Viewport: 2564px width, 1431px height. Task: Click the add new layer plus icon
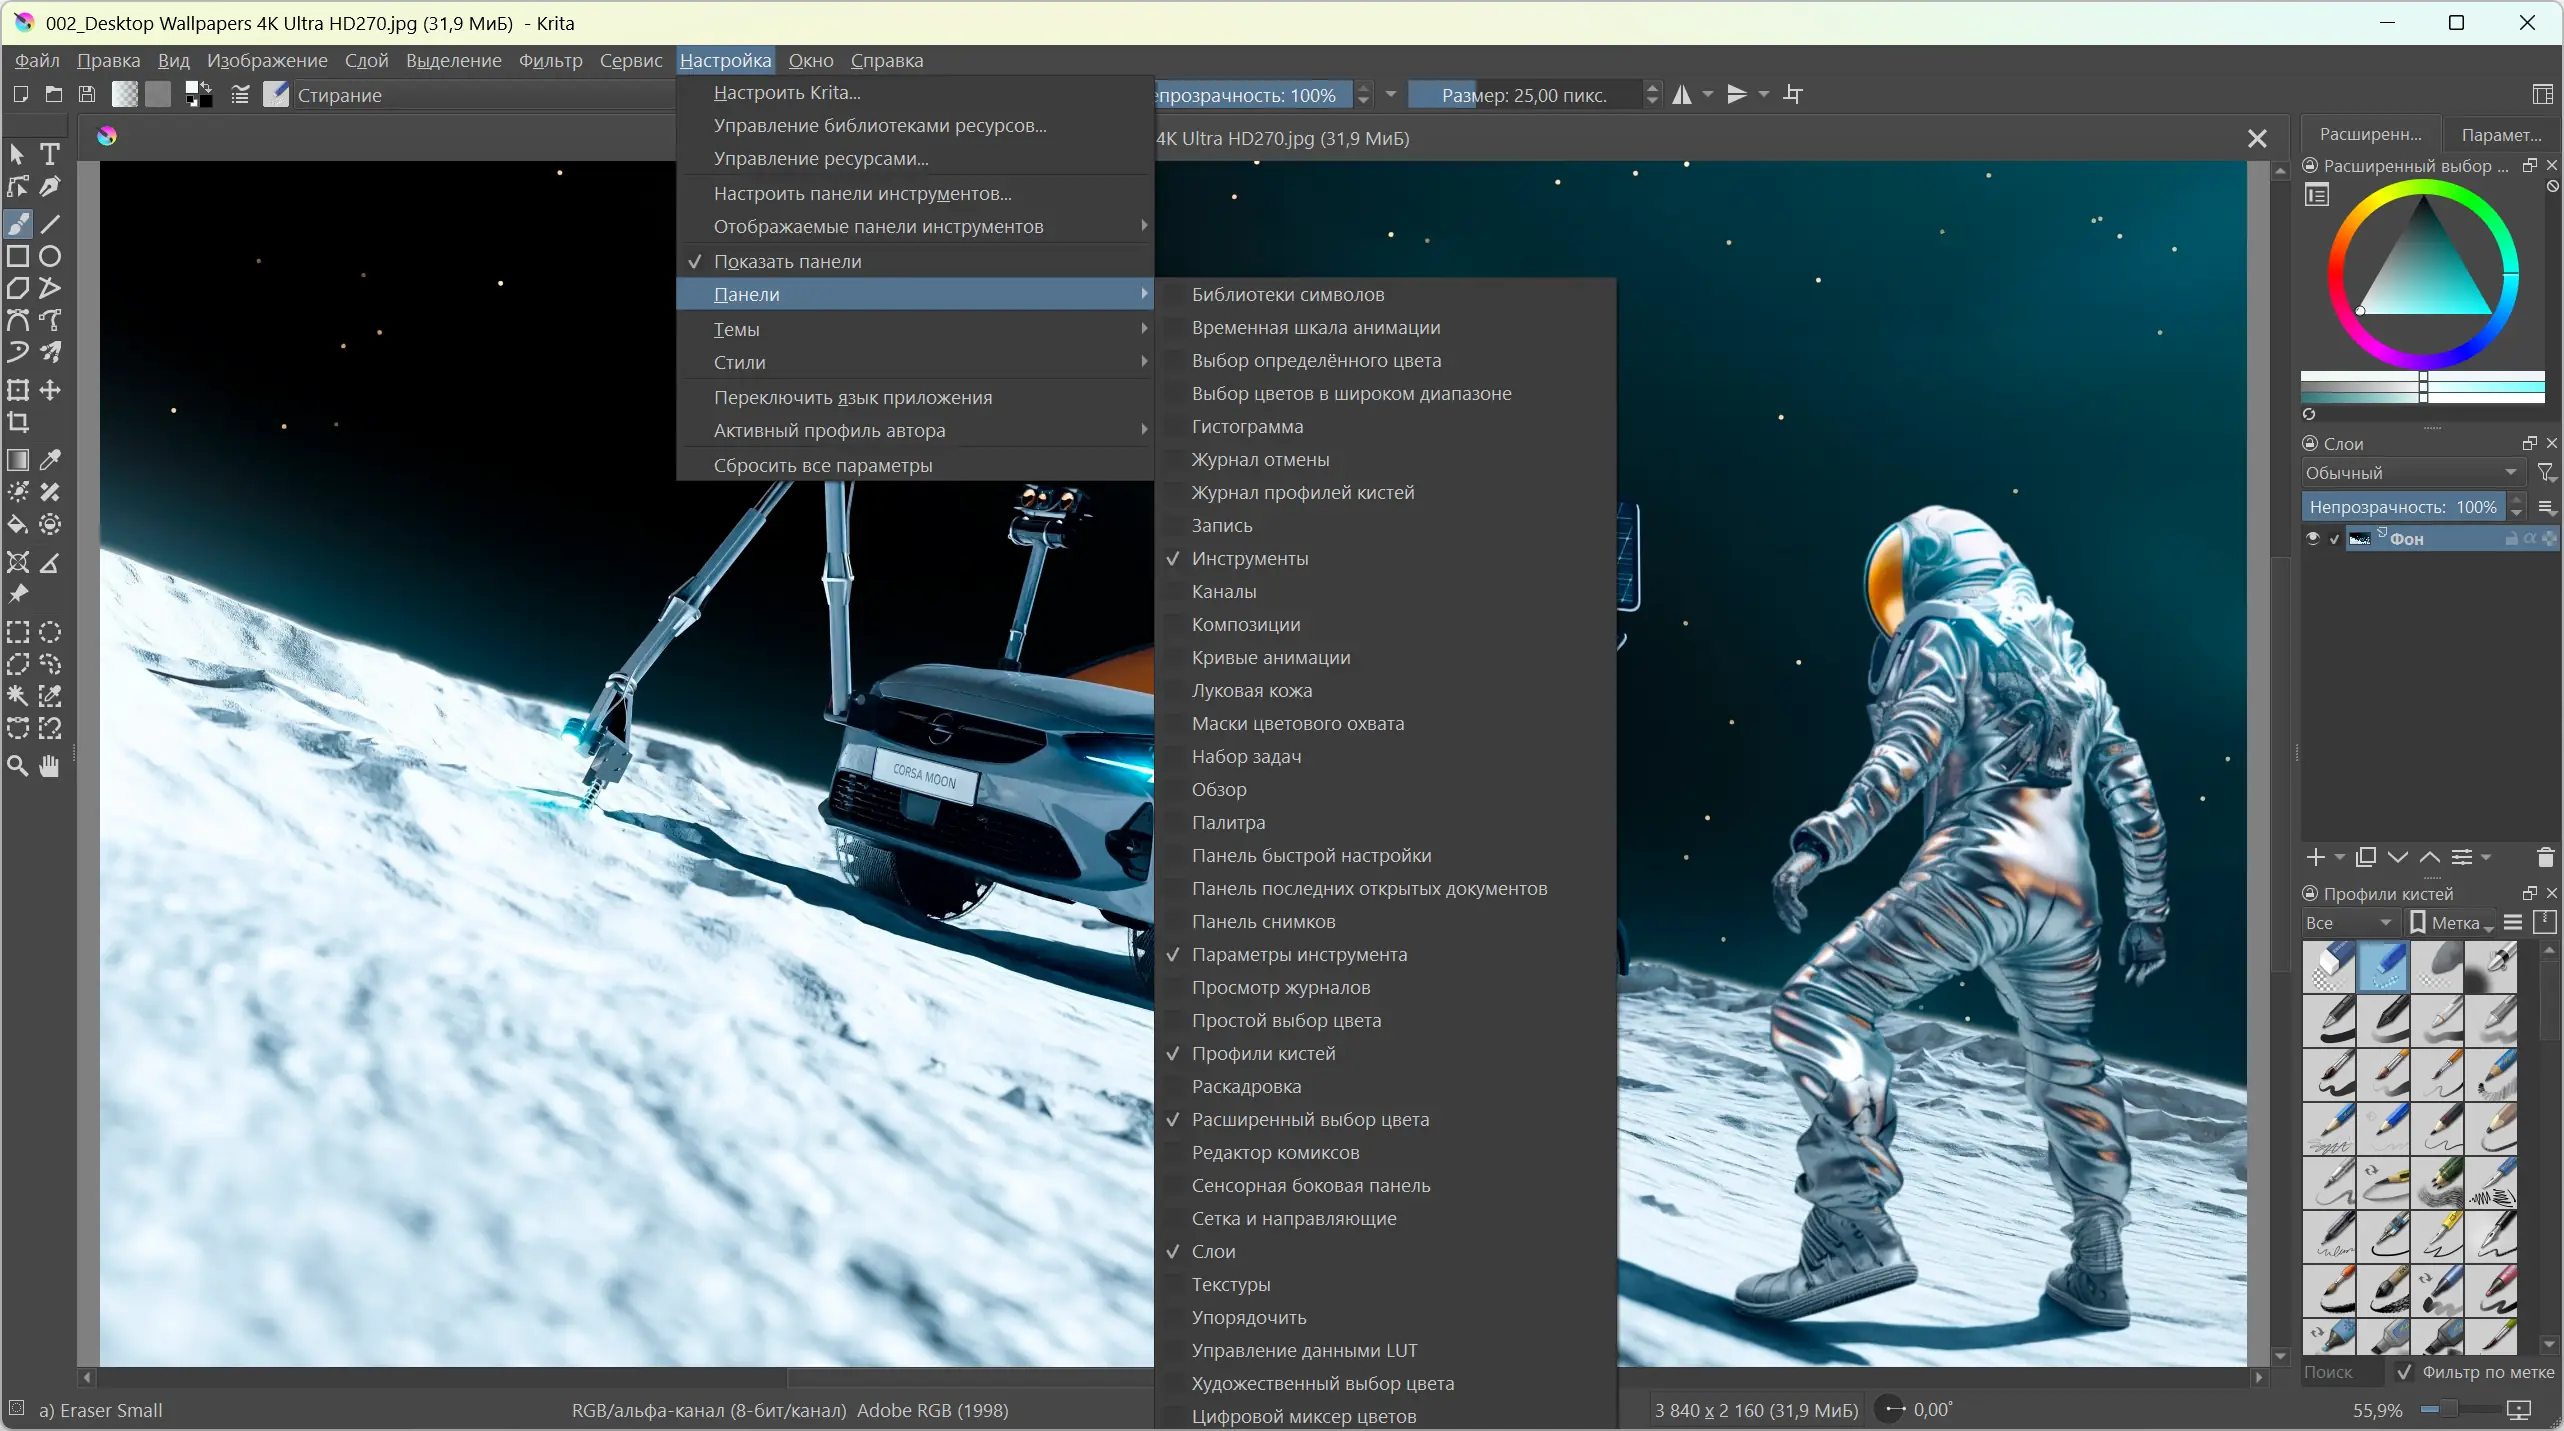click(x=2315, y=857)
